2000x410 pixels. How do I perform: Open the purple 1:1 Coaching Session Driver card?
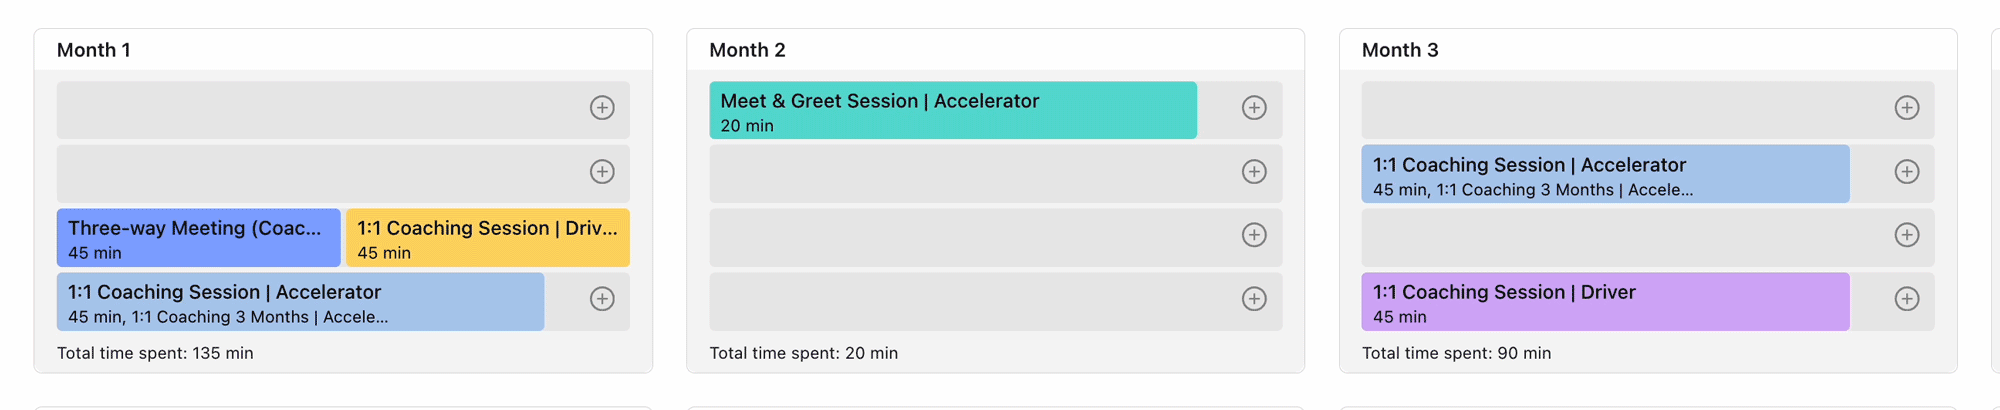pyautogui.click(x=1605, y=302)
